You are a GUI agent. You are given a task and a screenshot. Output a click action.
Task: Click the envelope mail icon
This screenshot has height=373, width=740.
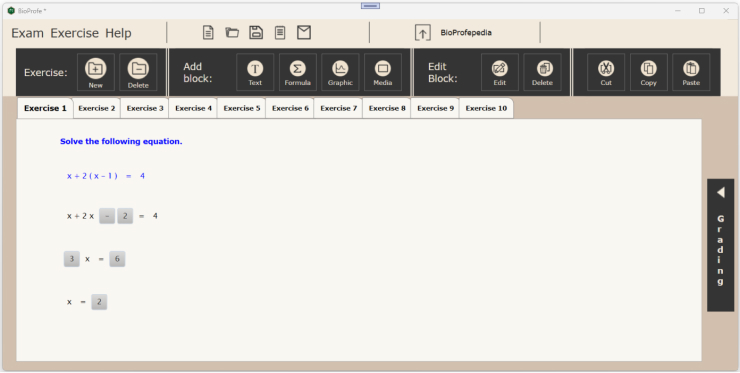(x=304, y=33)
